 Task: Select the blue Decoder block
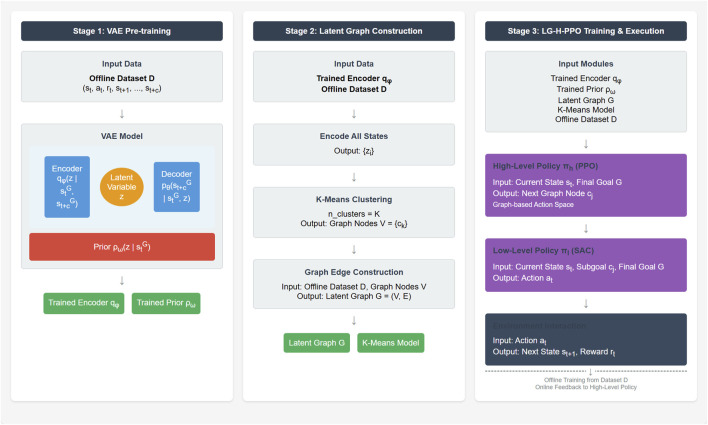point(177,187)
